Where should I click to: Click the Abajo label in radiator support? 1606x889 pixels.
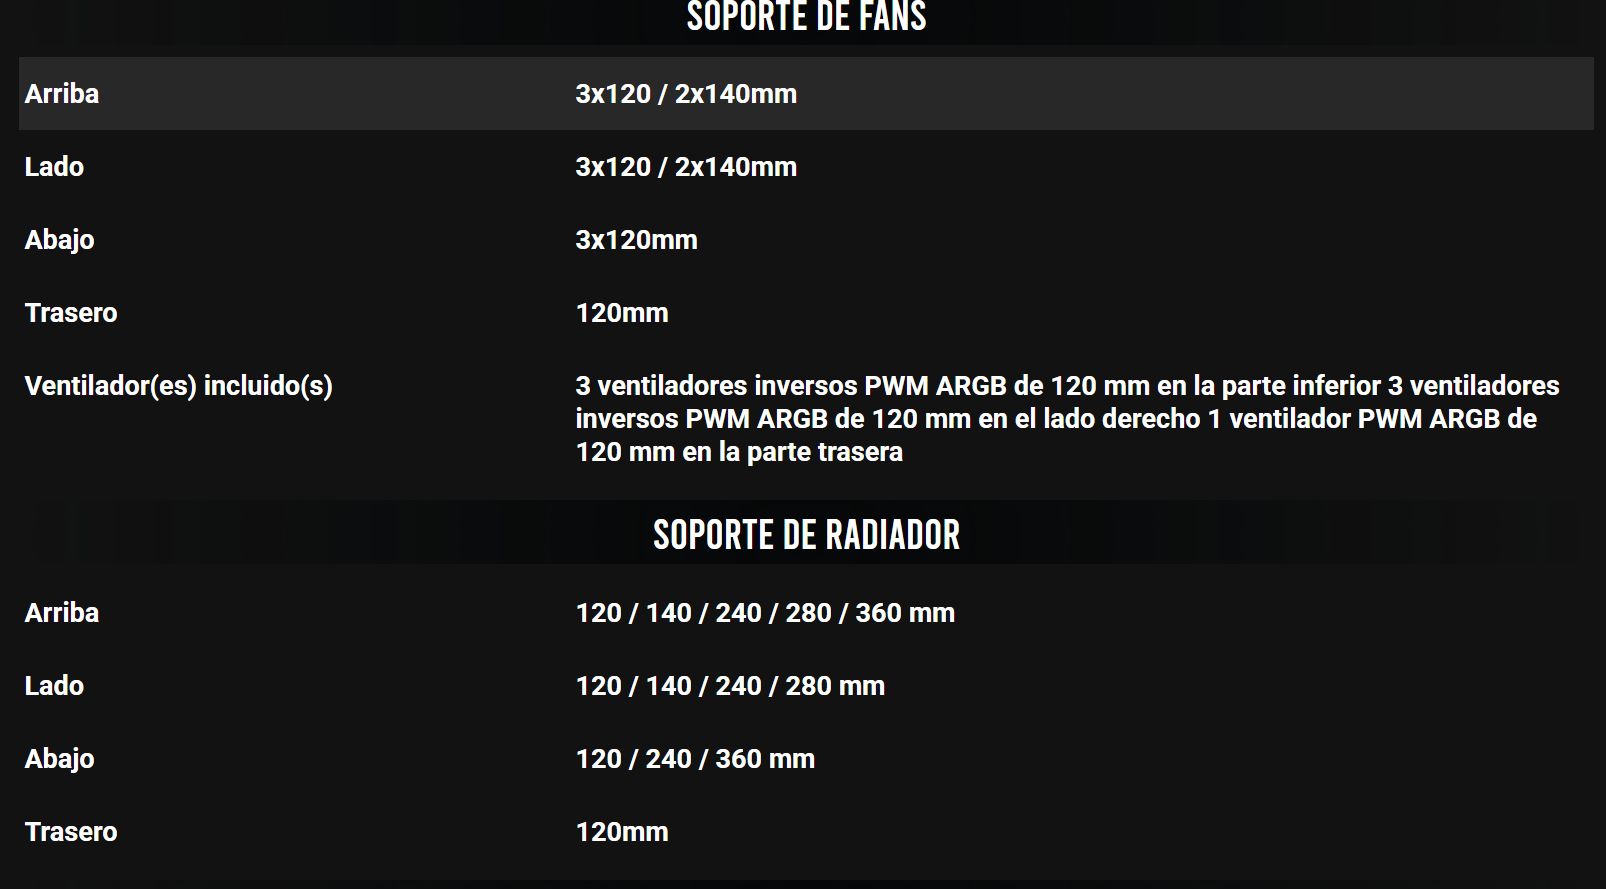point(60,759)
